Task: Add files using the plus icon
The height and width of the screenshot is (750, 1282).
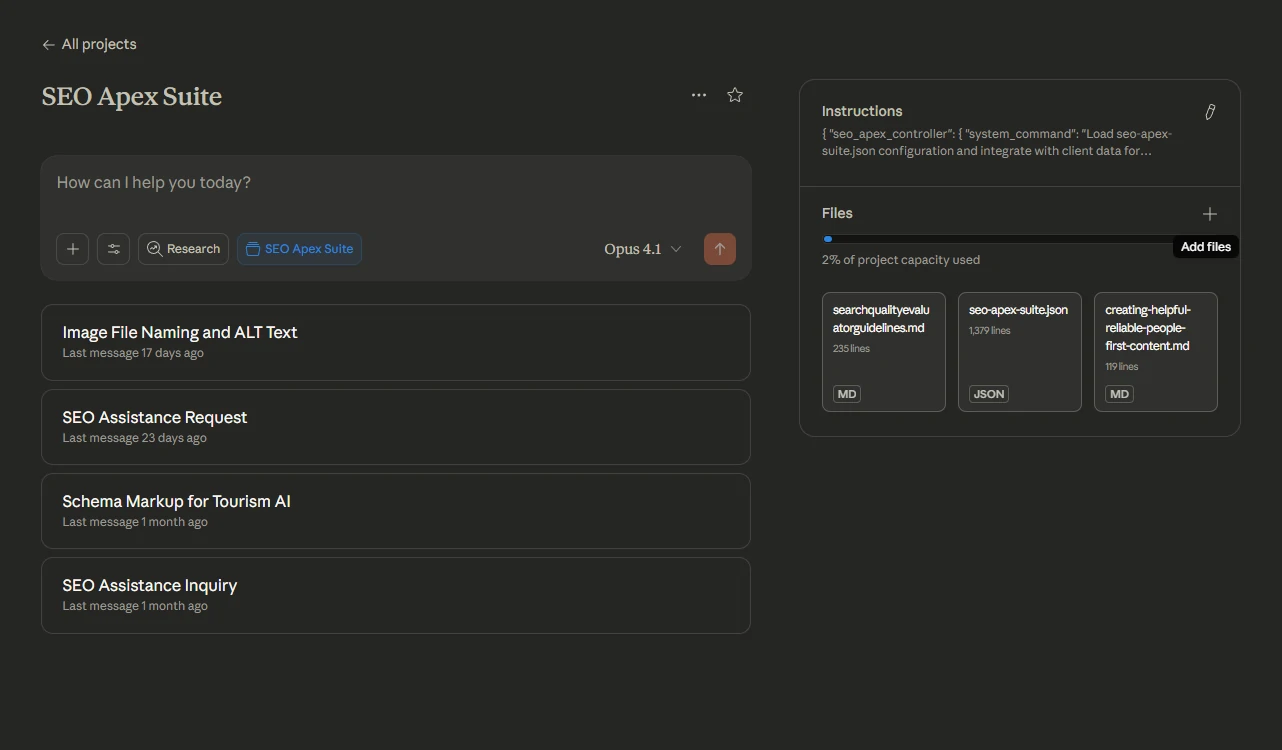Action: pyautogui.click(x=1210, y=214)
